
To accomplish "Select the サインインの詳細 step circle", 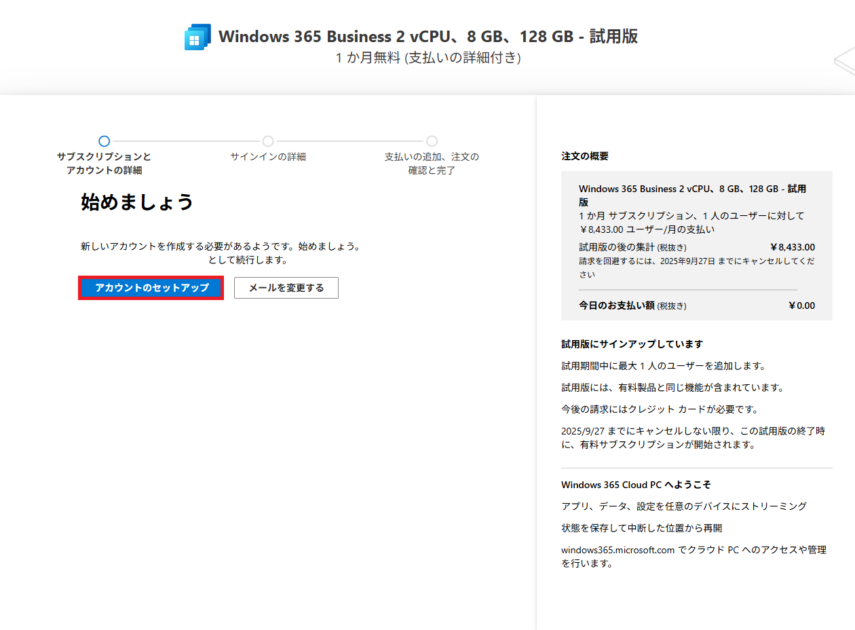I will [x=268, y=141].
